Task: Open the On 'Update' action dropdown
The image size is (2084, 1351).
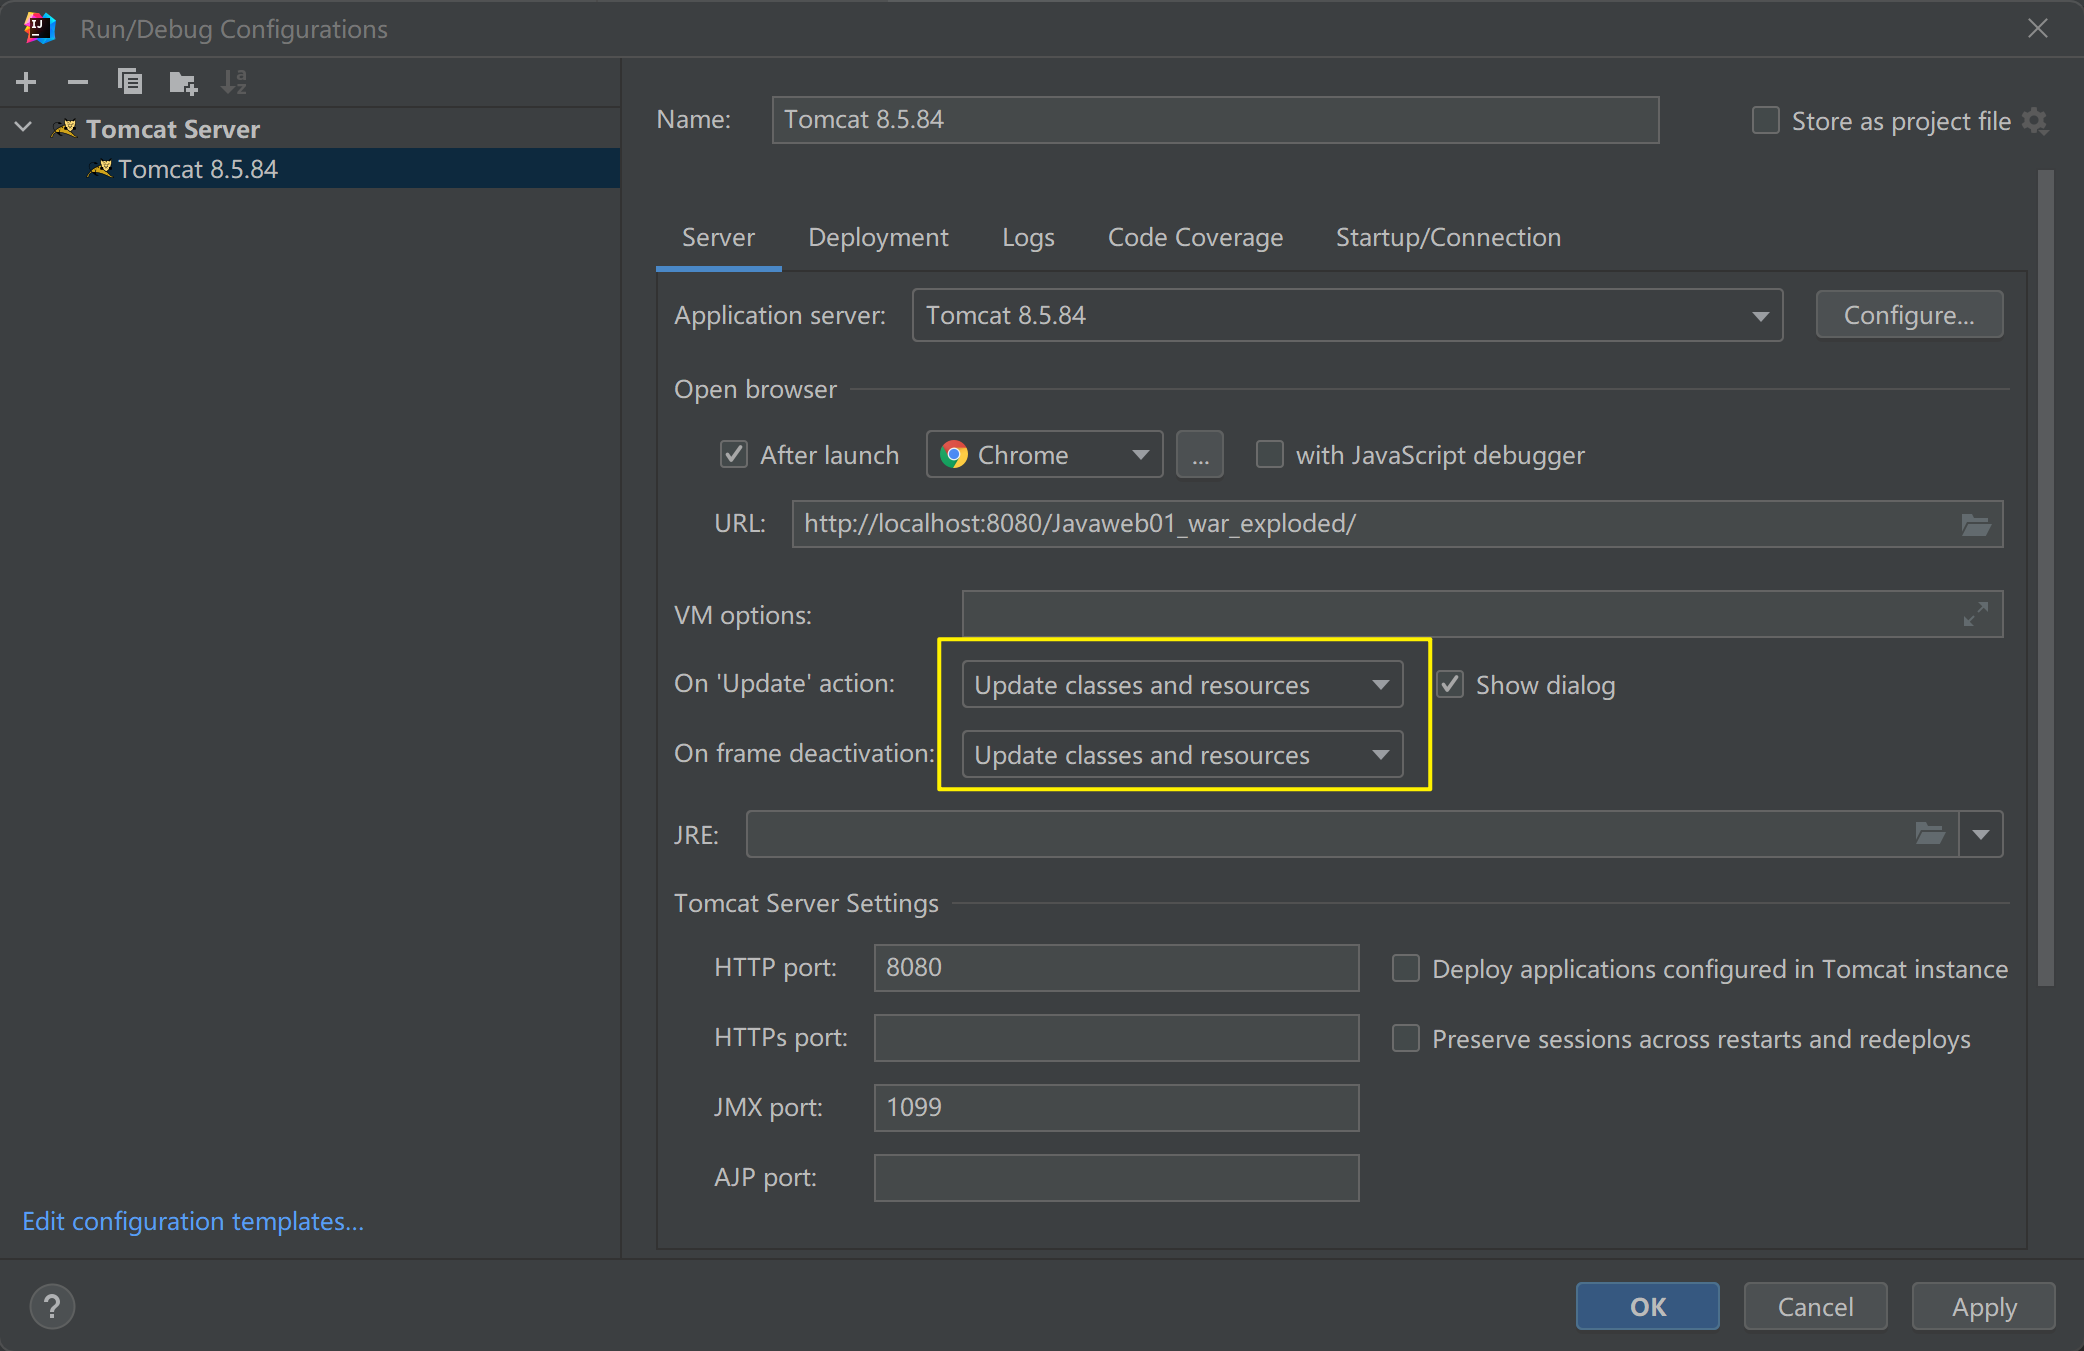Action: coord(1181,685)
